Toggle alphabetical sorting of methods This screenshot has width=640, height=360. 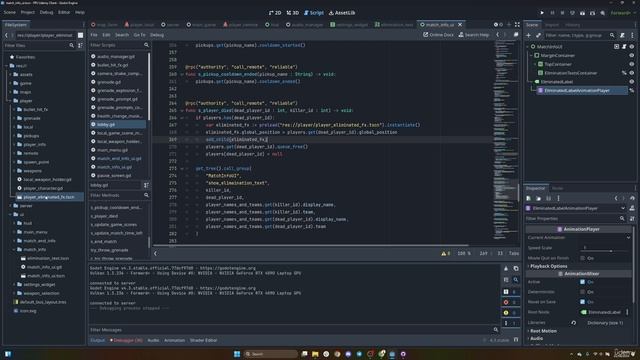coord(146,185)
